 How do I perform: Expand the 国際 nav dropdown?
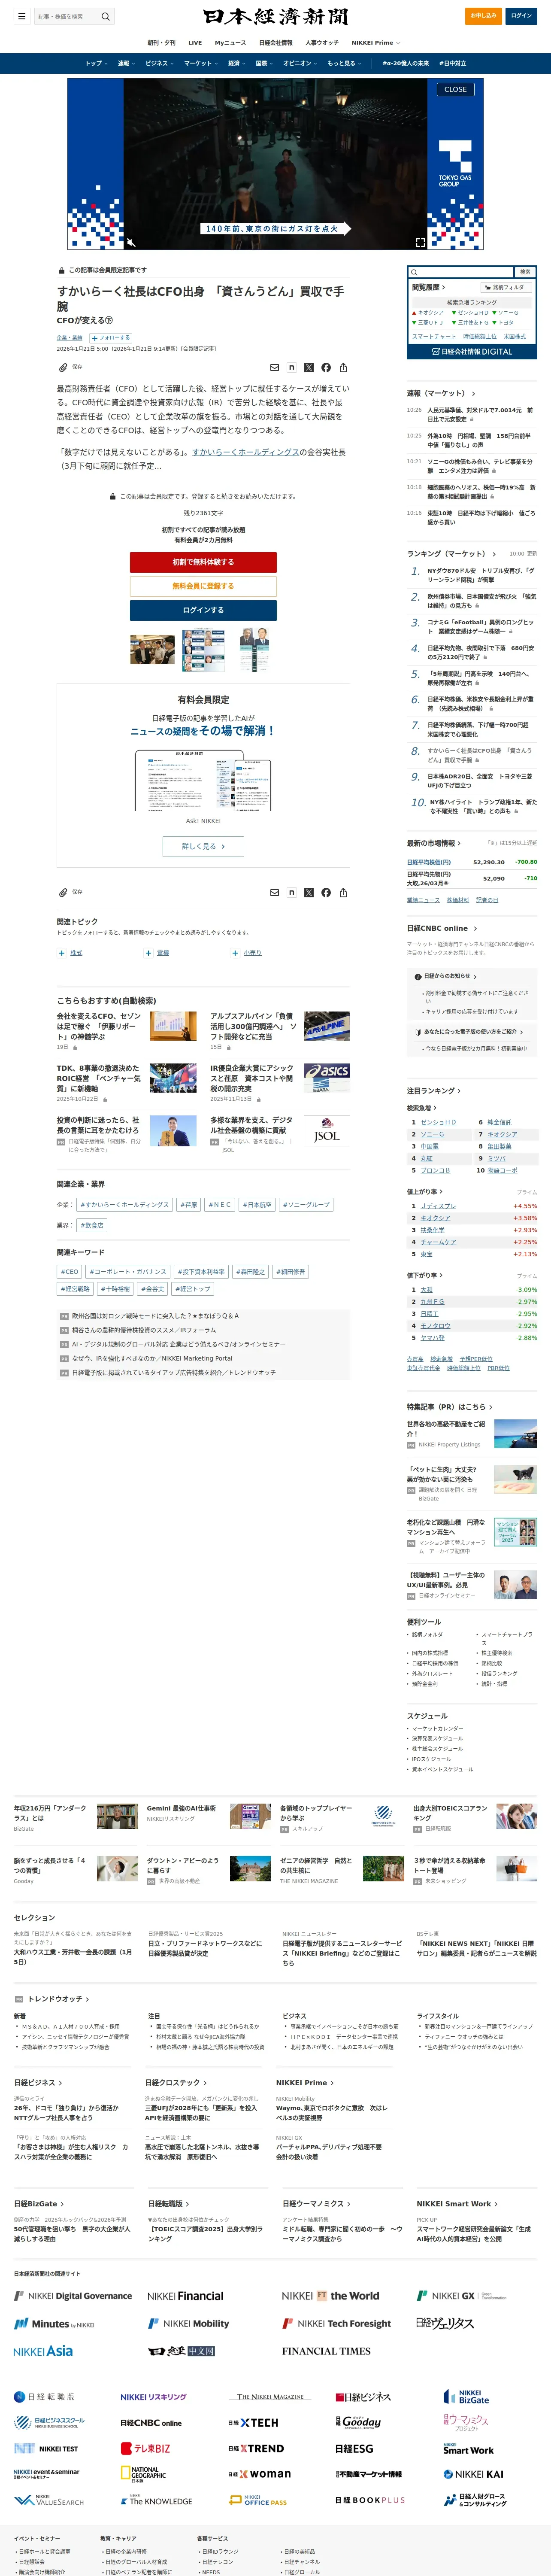point(264,63)
